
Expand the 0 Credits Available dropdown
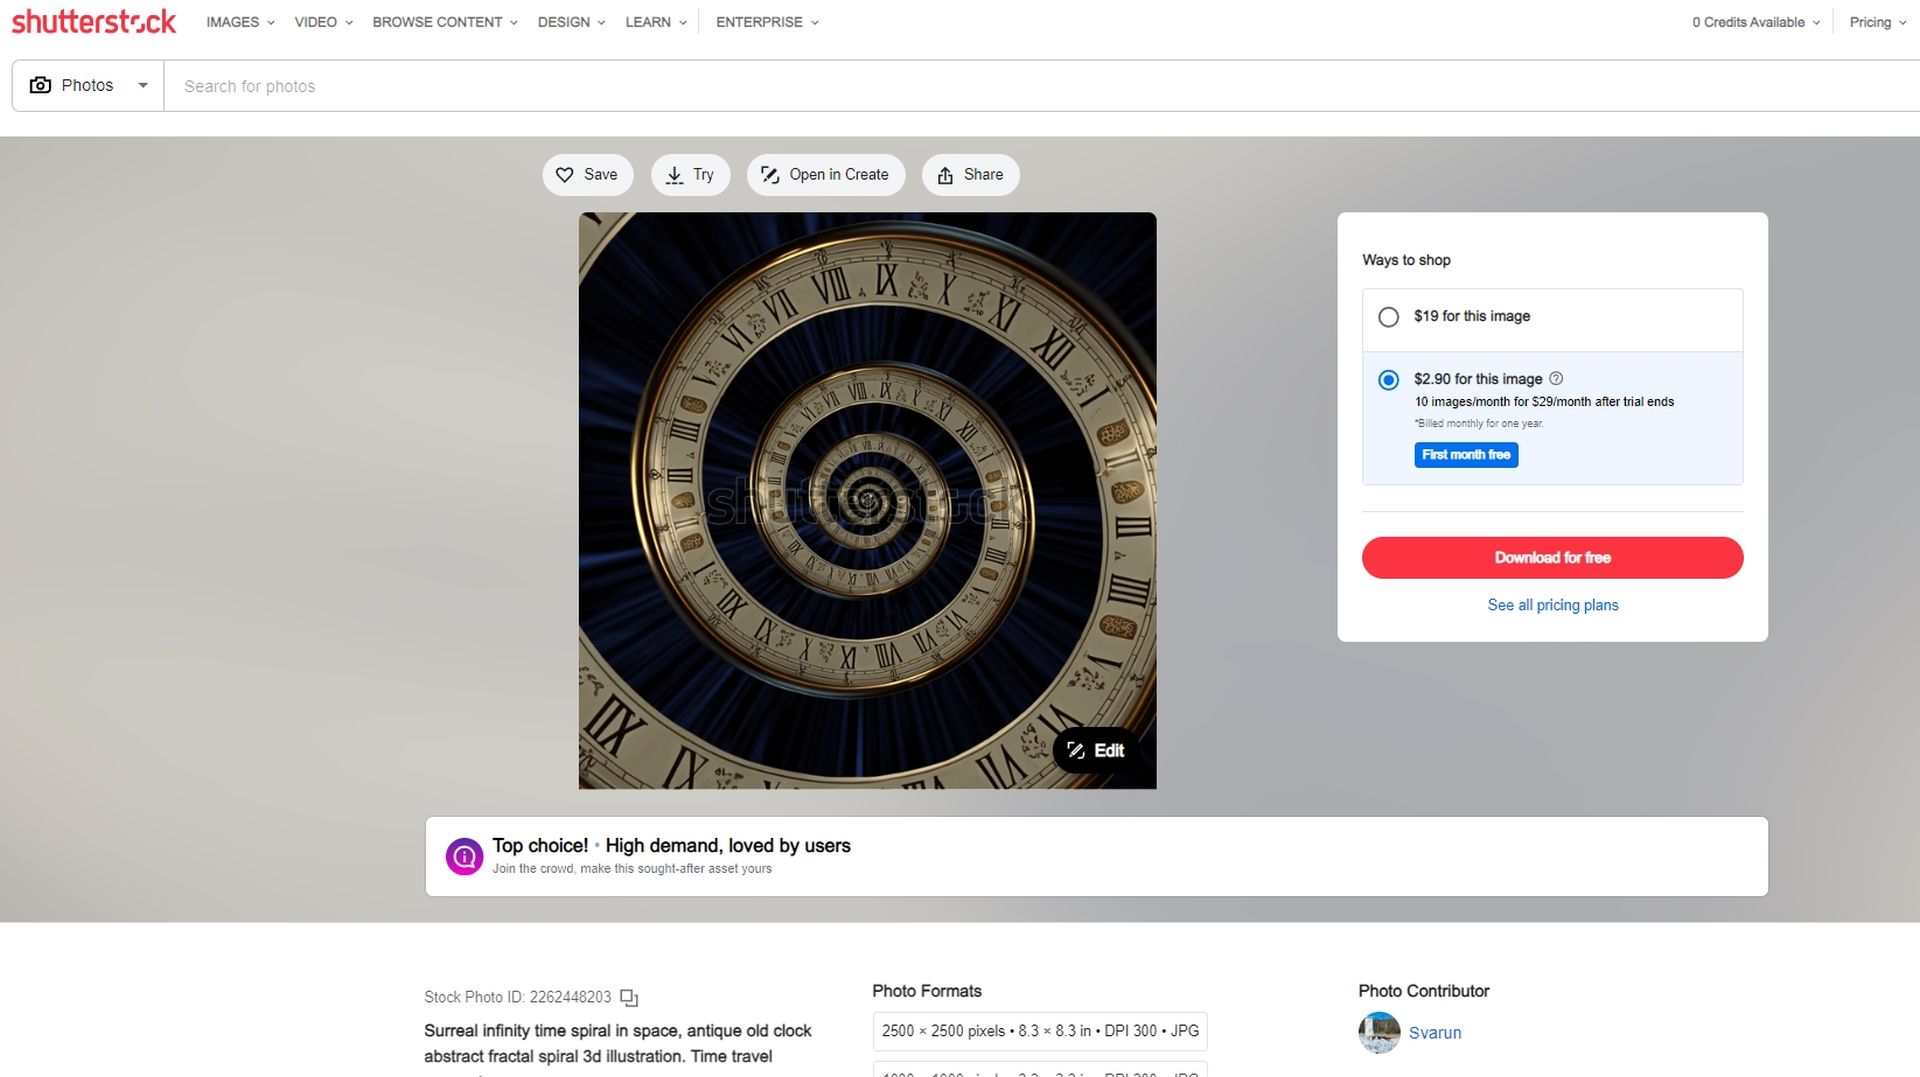(x=1756, y=22)
